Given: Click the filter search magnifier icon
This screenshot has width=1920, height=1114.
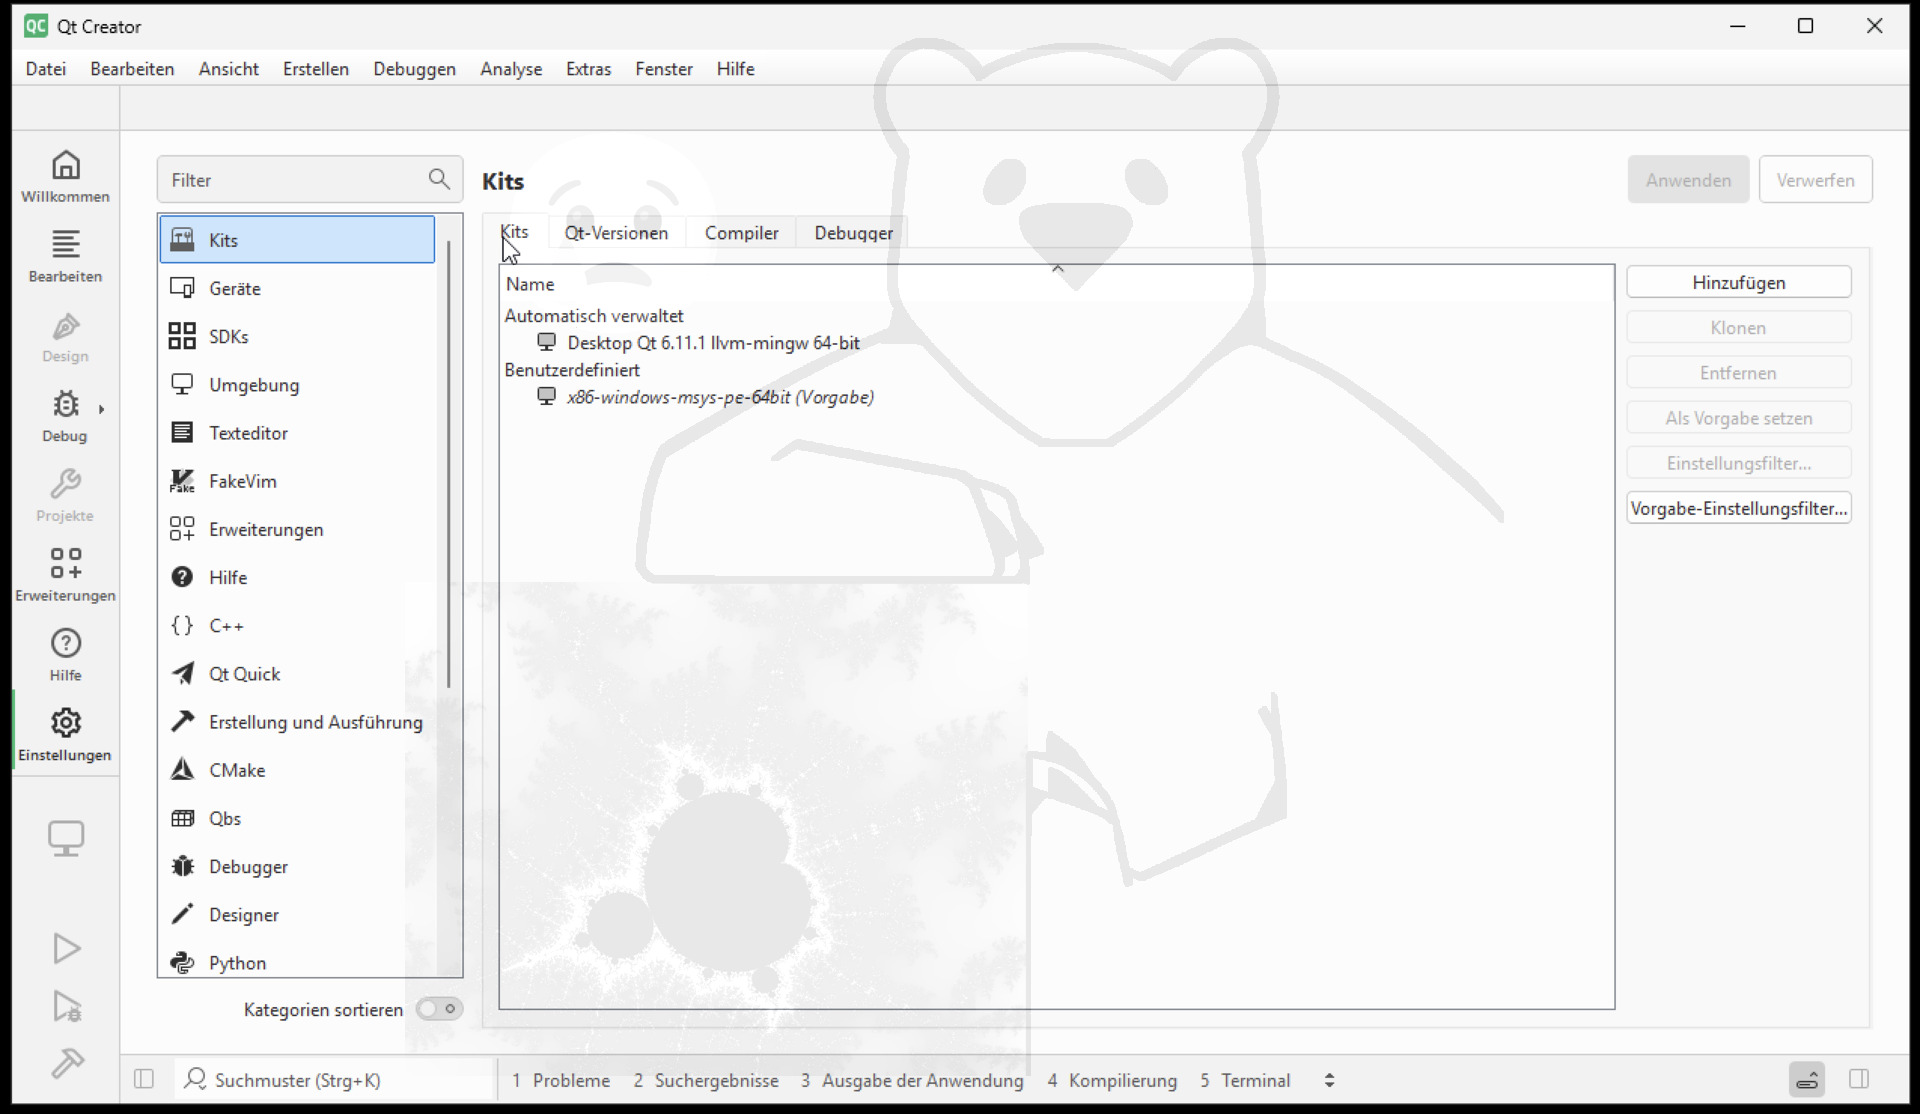Looking at the screenshot, I should point(439,179).
